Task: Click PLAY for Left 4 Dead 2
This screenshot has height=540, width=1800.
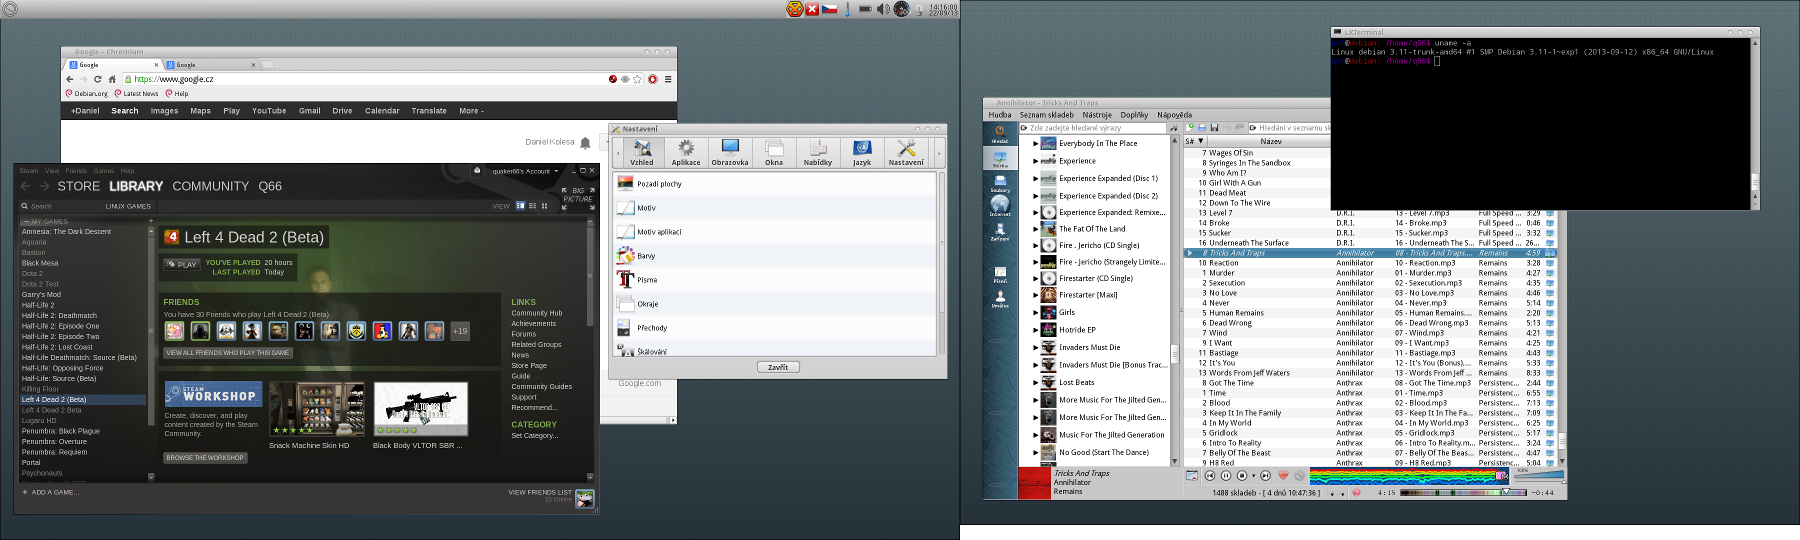Action: point(183,265)
